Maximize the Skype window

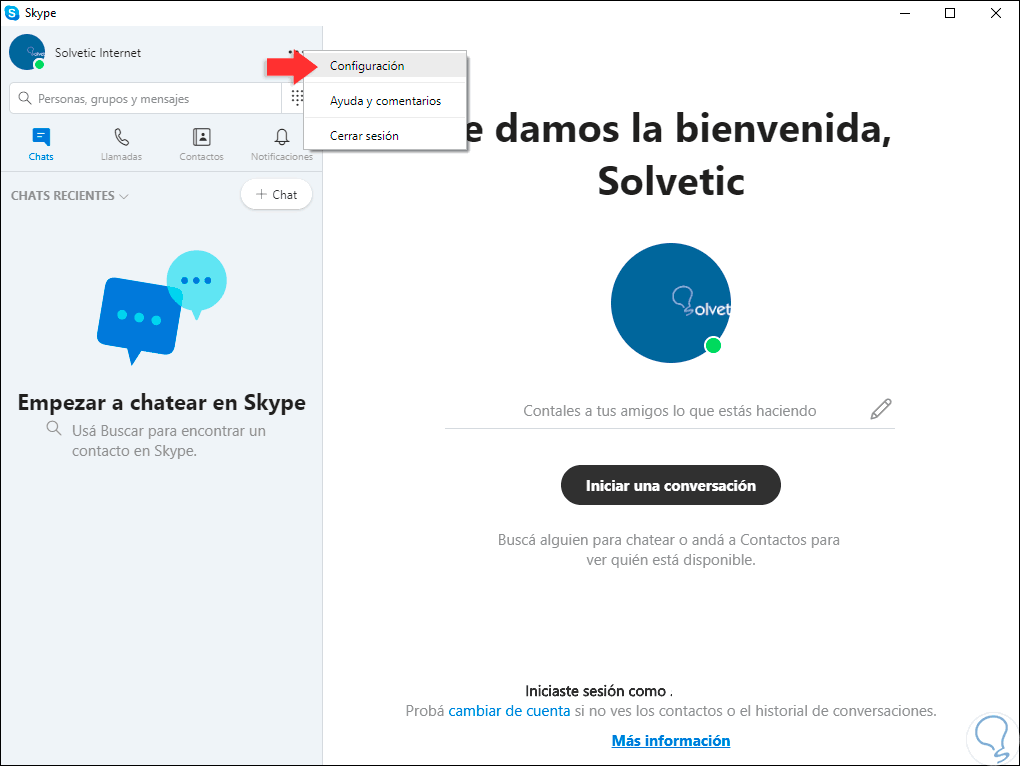[950, 13]
